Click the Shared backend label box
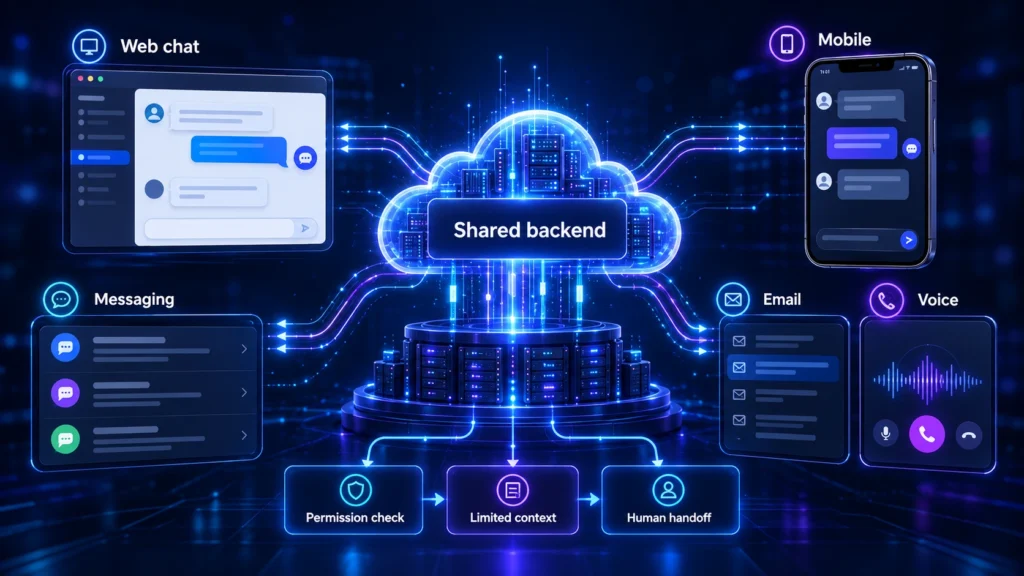 (528, 230)
